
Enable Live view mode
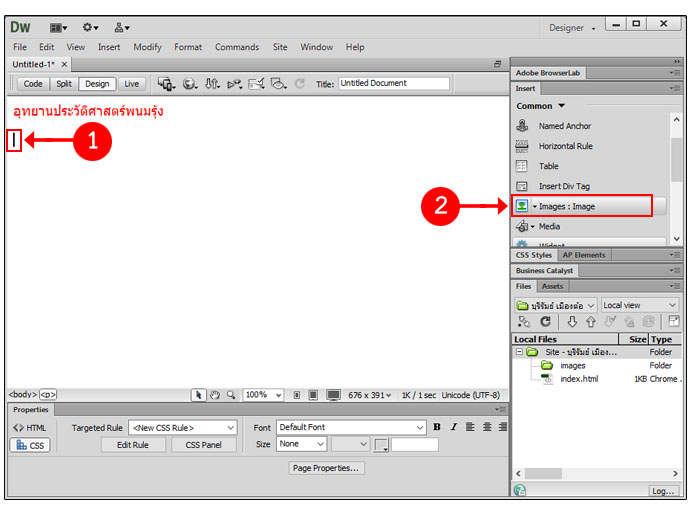pos(131,84)
